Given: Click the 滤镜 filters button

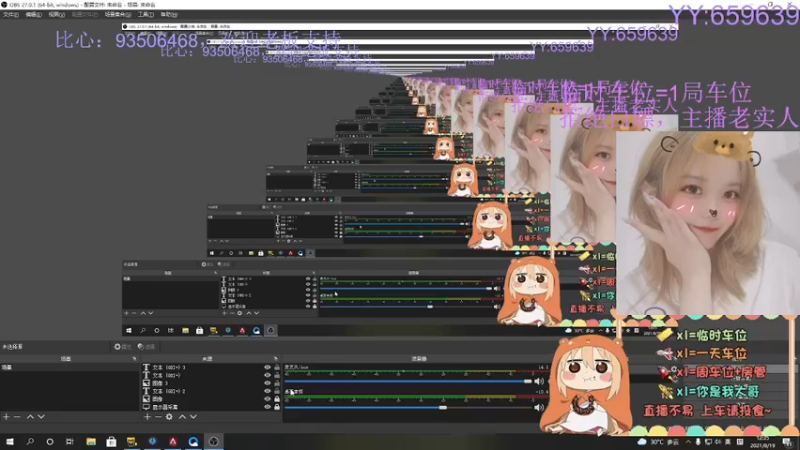Looking at the screenshot, I should tap(146, 347).
